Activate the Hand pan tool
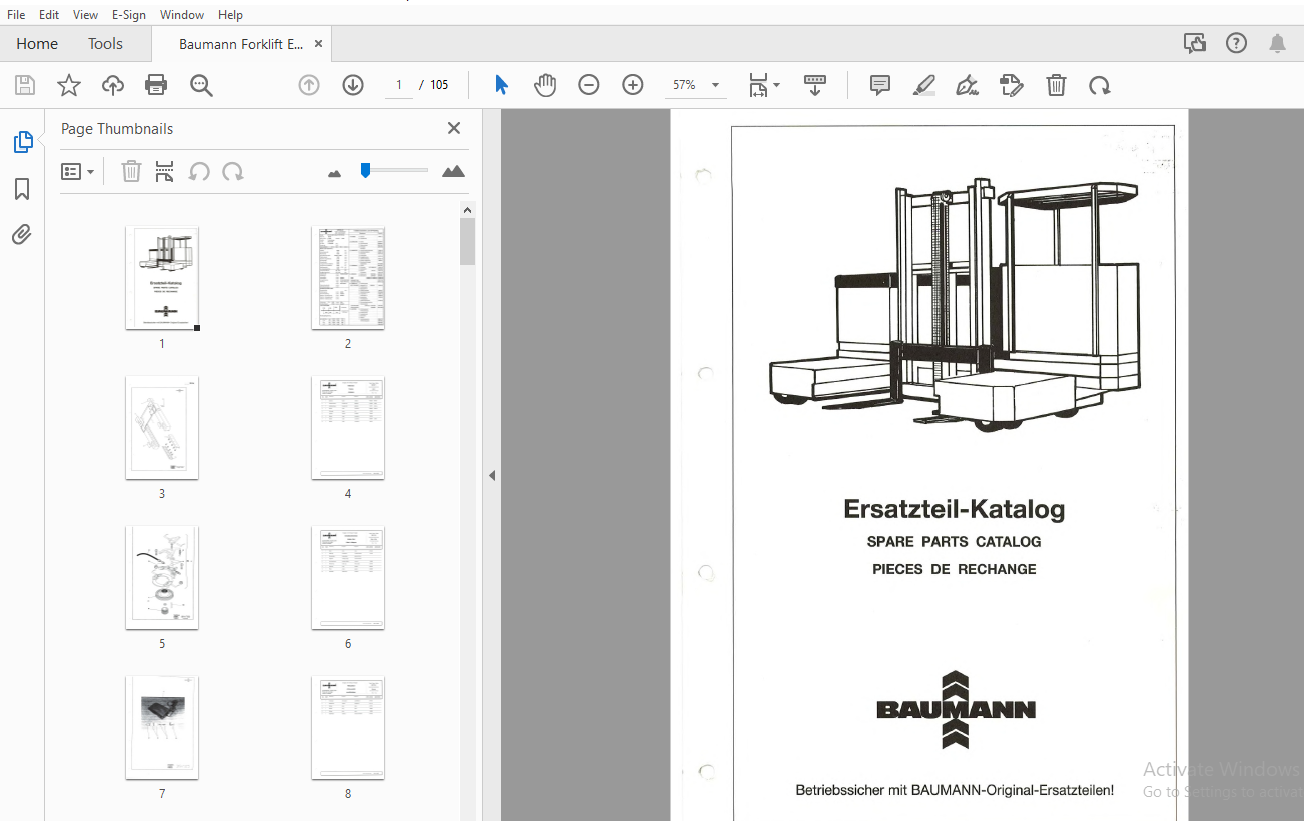 tap(545, 85)
